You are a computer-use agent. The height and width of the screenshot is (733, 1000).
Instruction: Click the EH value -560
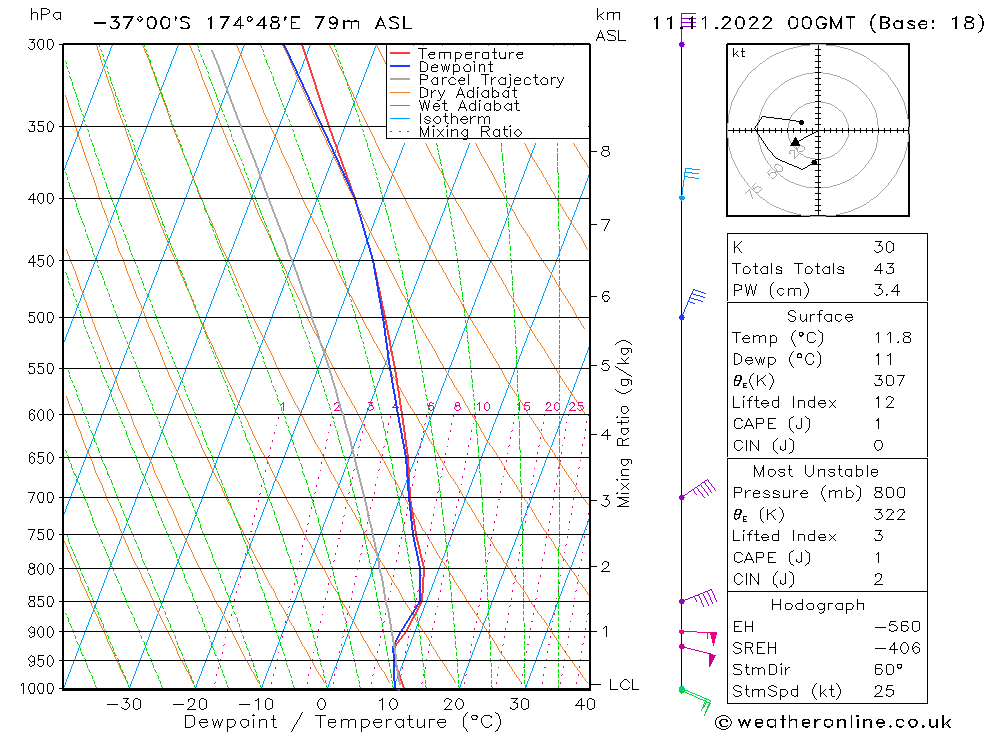coord(897,626)
